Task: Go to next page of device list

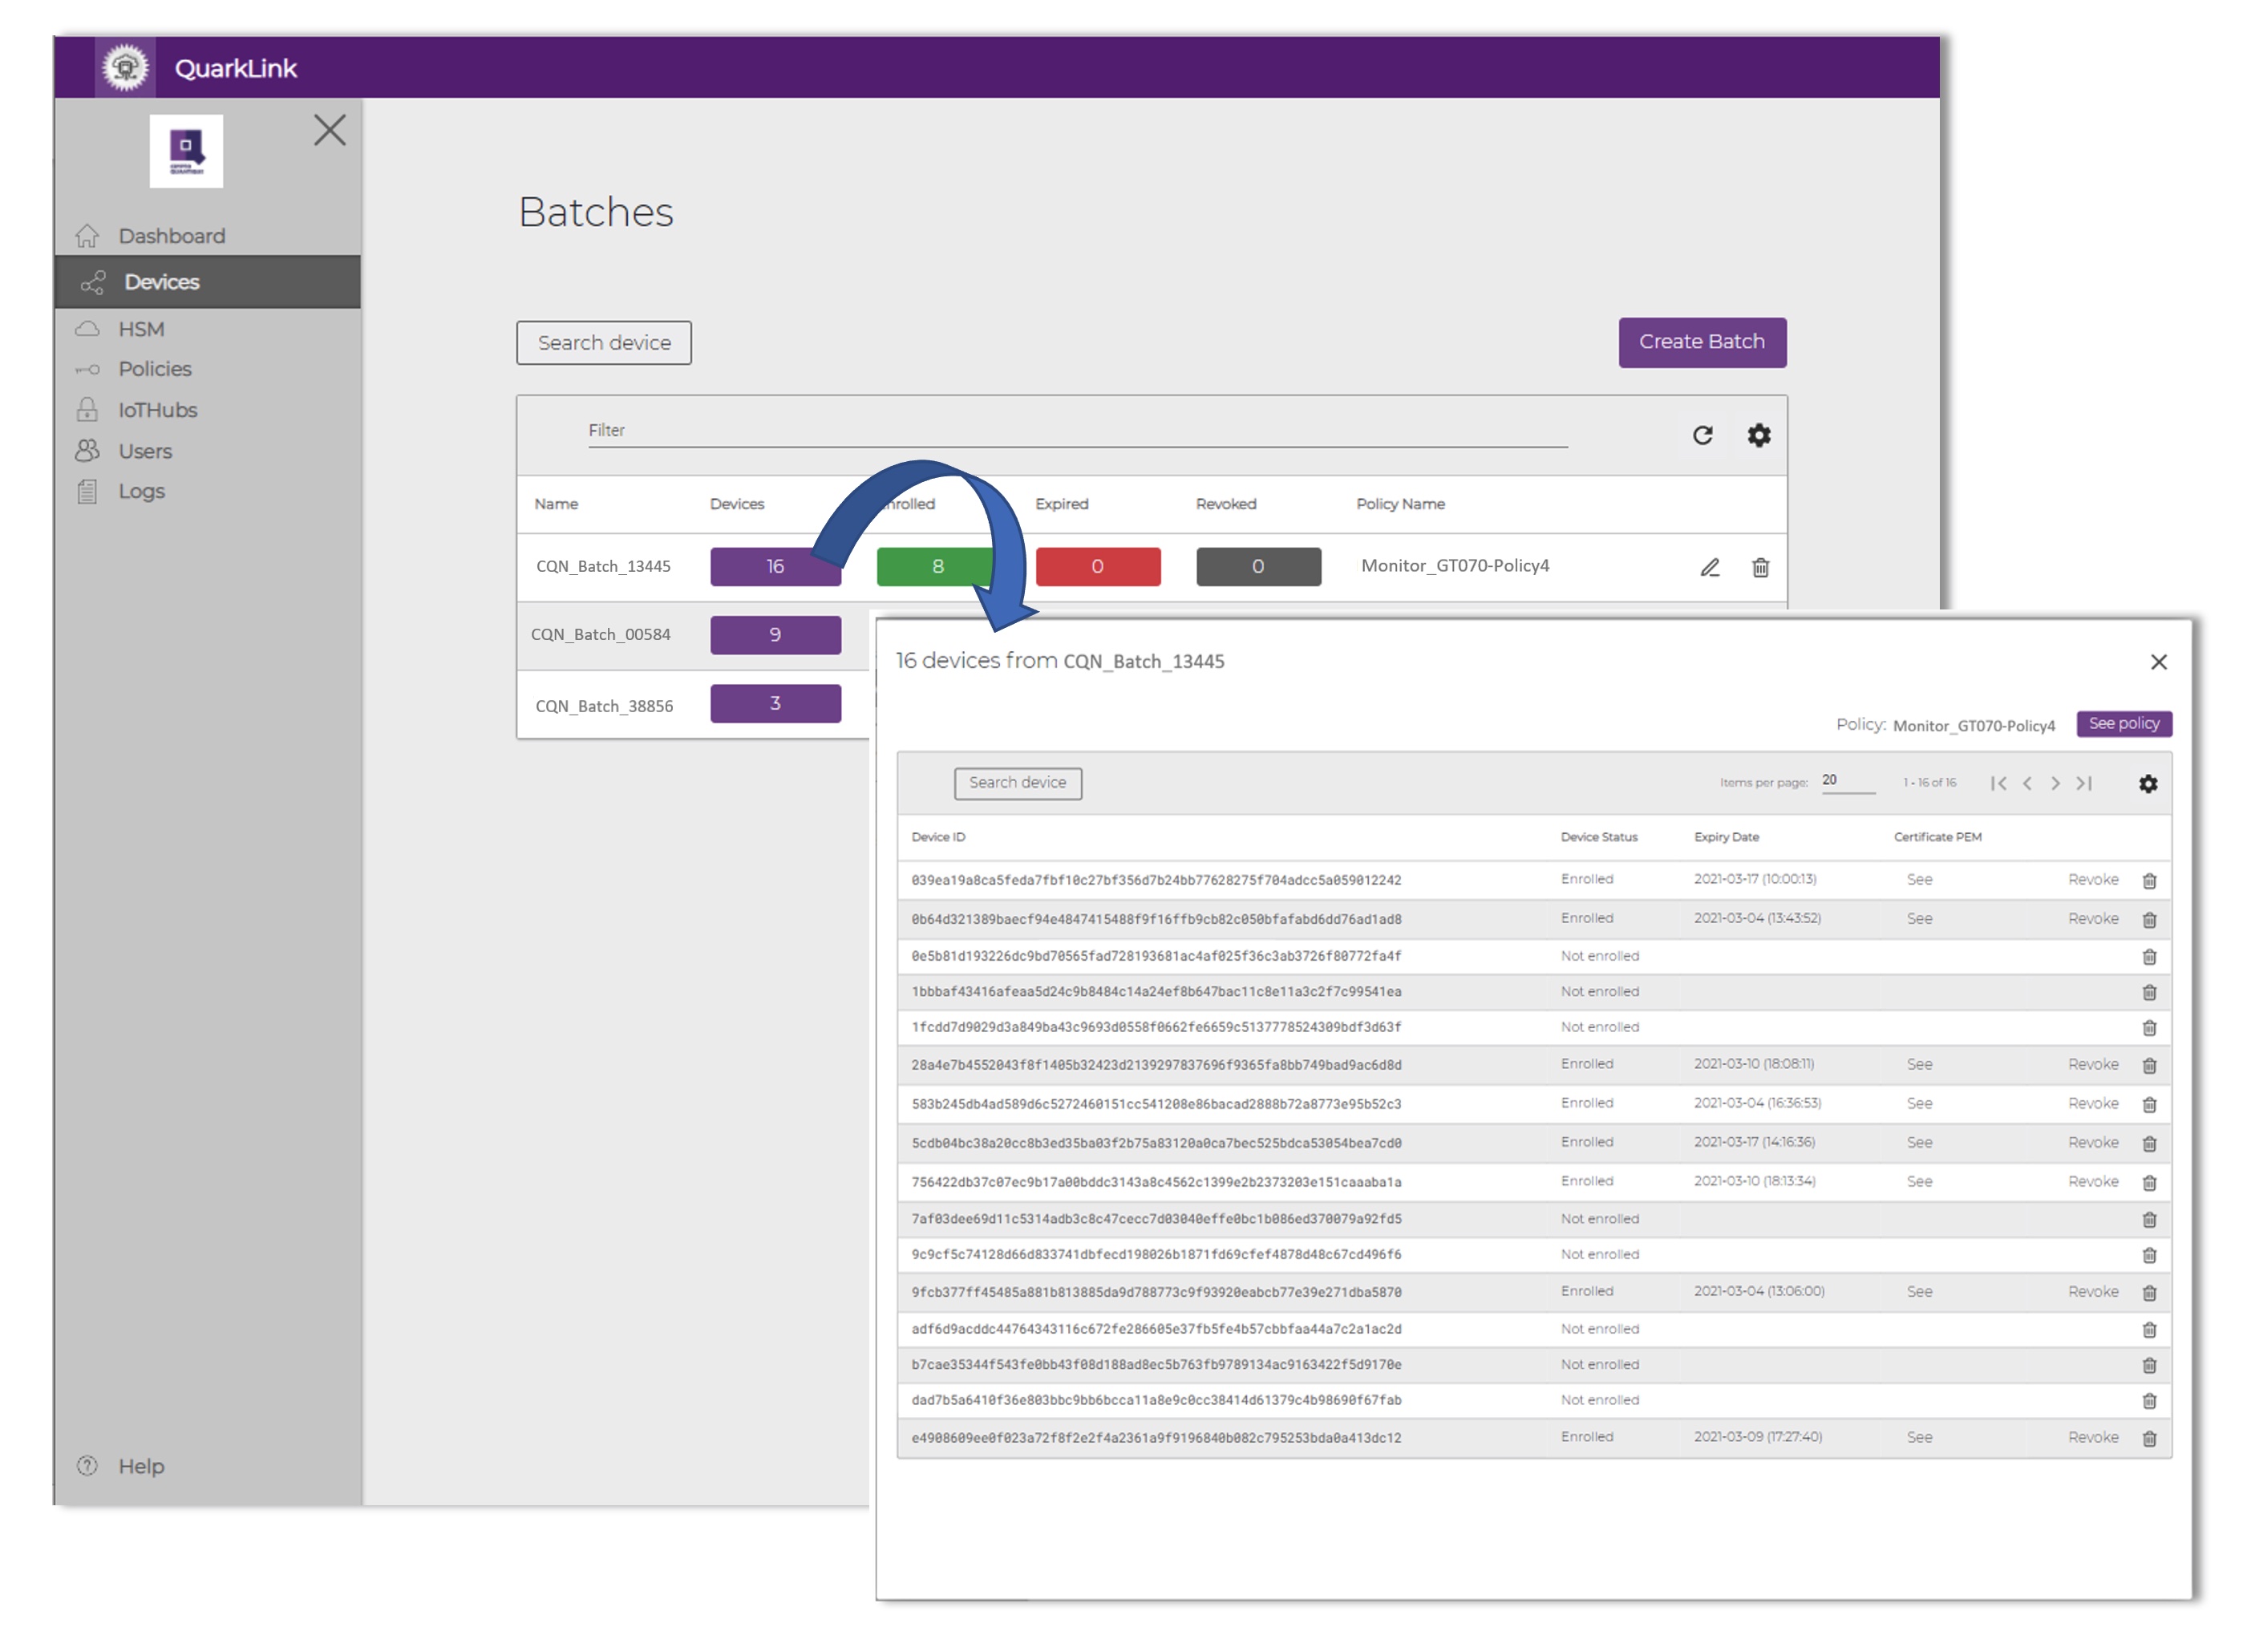Action: click(x=2055, y=783)
